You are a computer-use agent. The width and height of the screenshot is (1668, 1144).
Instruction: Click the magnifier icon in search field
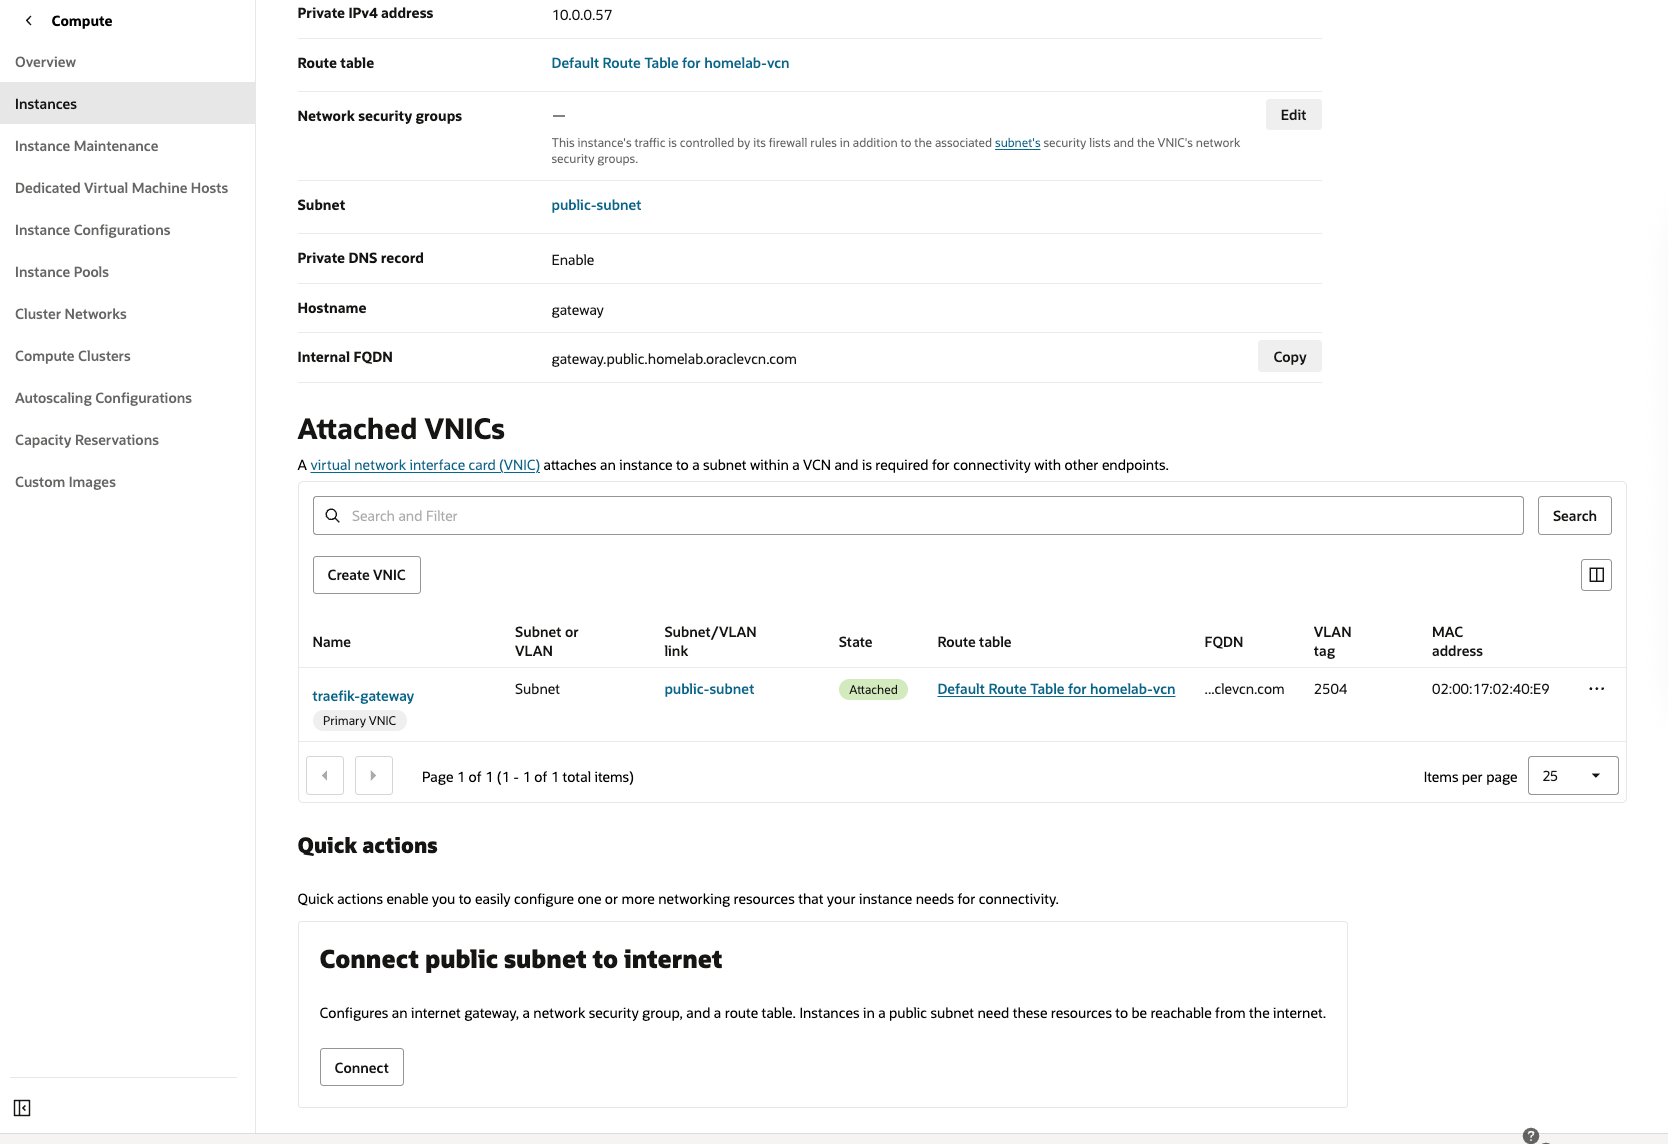(333, 516)
